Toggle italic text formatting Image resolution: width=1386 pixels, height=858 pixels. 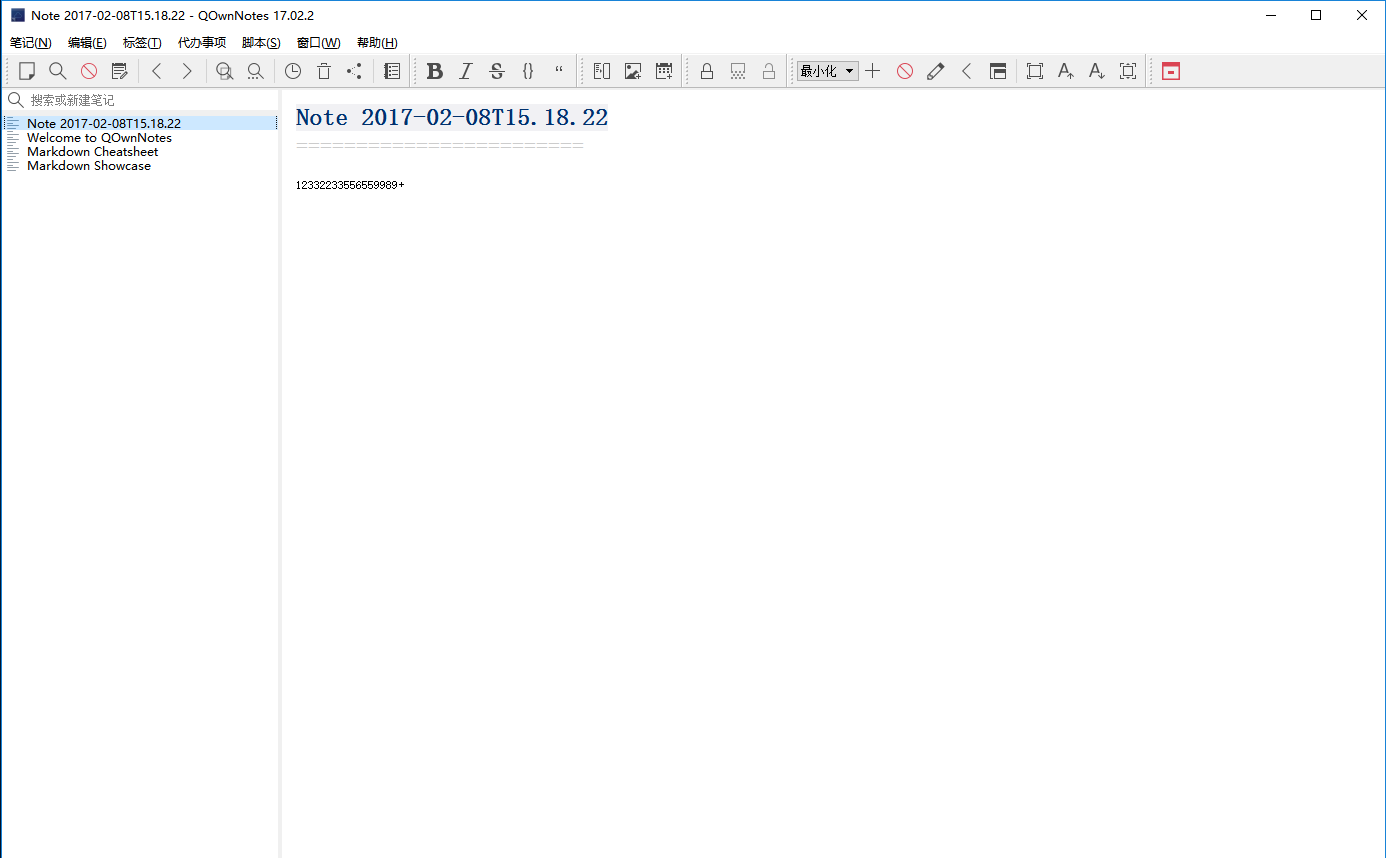point(465,71)
